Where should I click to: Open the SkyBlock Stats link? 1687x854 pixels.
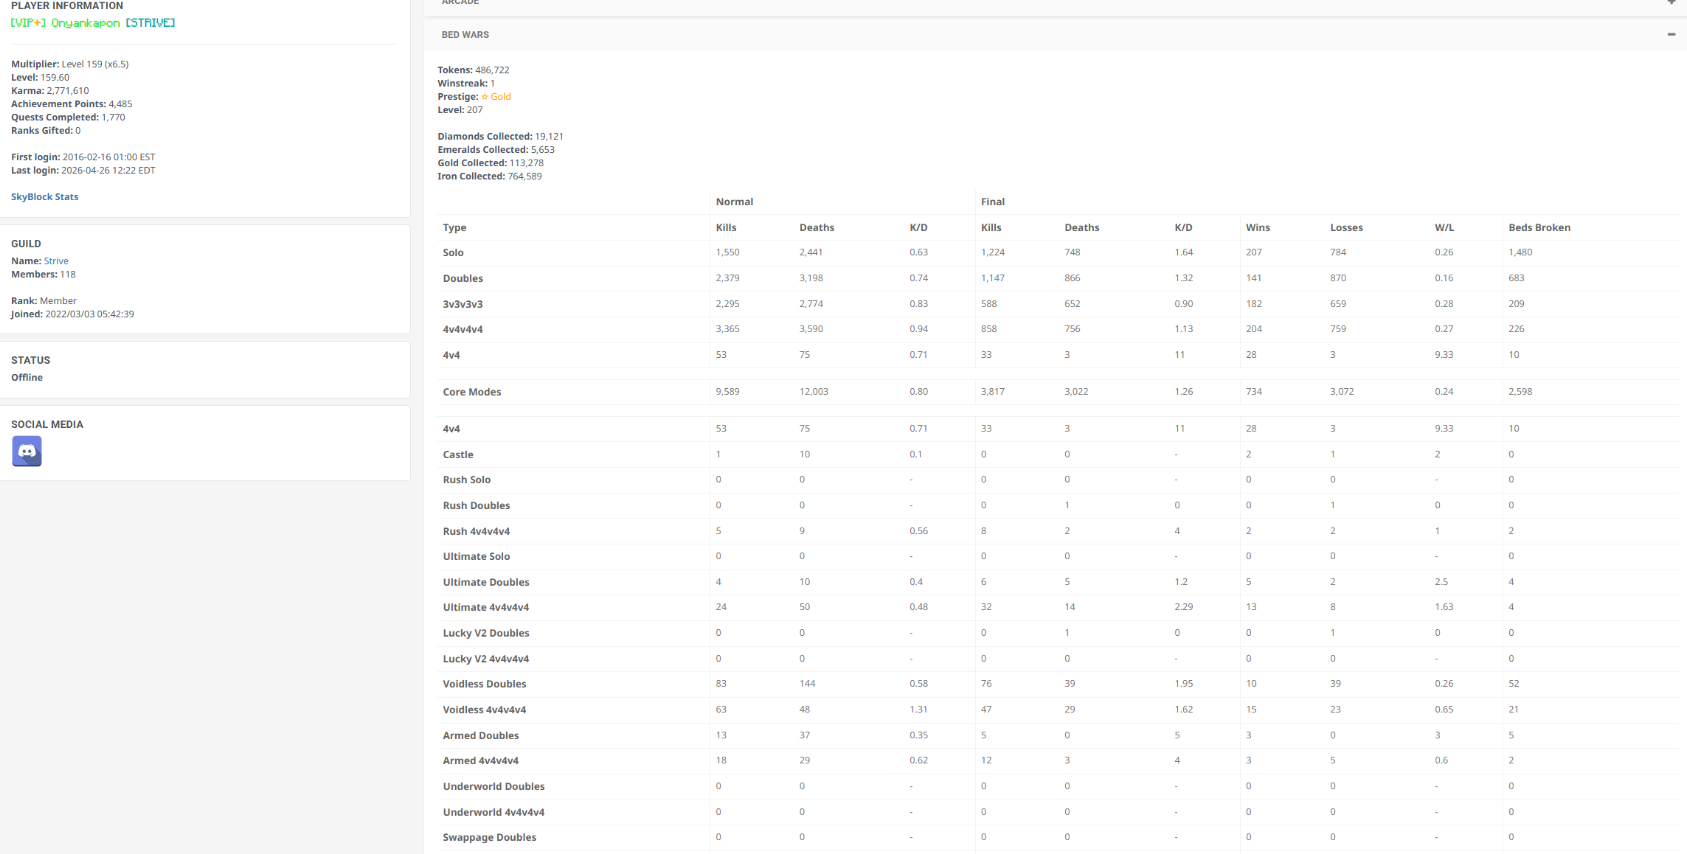point(45,197)
